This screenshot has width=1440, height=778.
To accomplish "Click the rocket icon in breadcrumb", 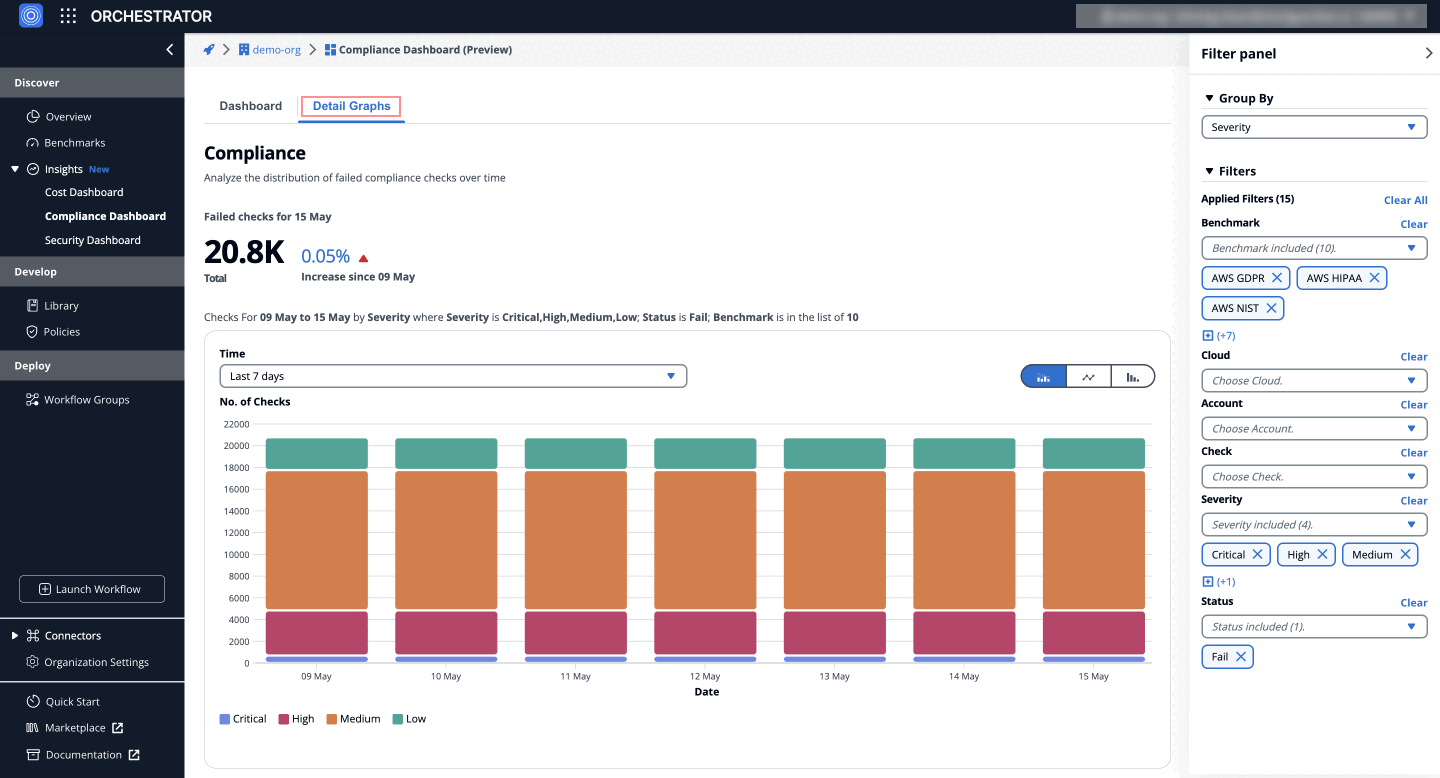I will click(x=209, y=50).
